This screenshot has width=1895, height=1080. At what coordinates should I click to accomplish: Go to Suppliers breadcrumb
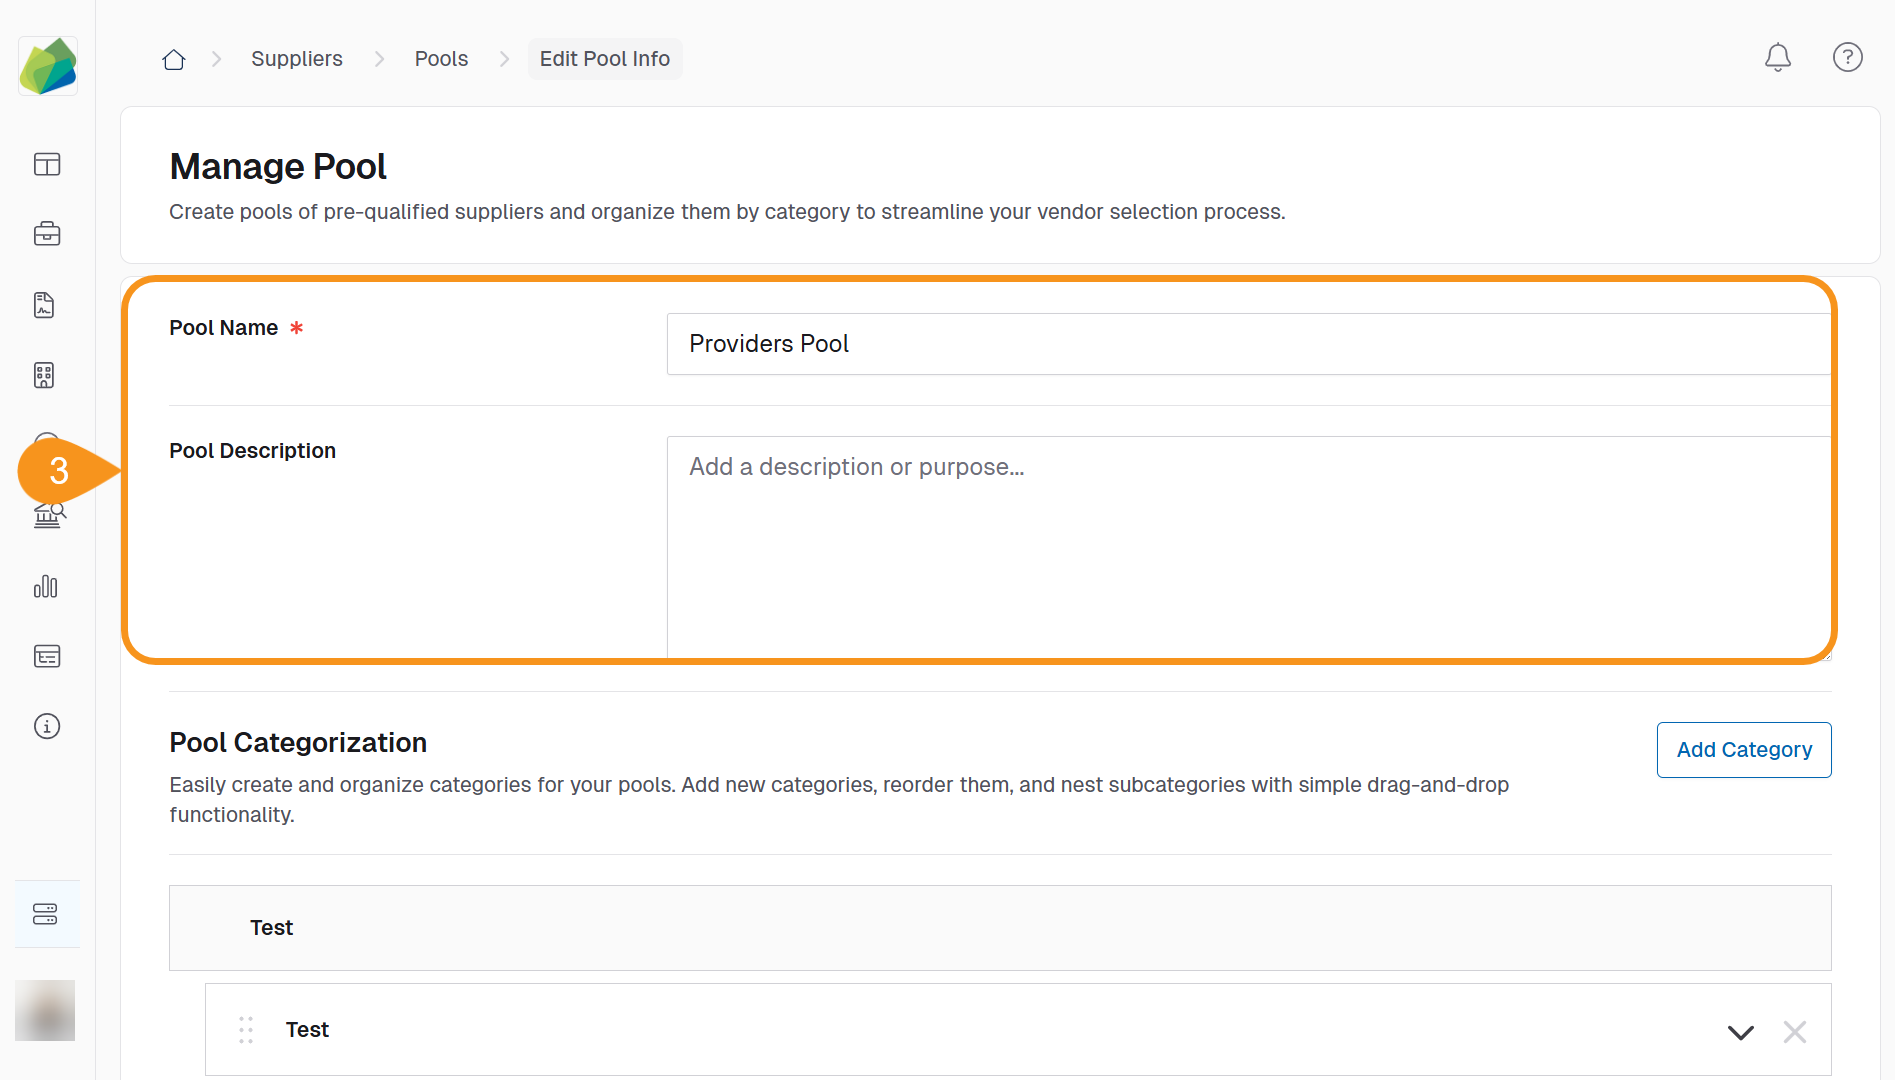coord(296,59)
